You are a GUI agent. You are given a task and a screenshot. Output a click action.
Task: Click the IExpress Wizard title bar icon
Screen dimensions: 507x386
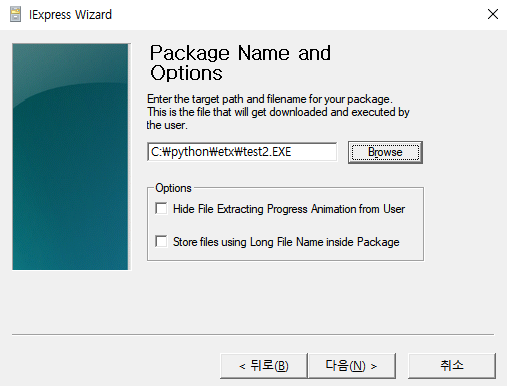click(15, 14)
